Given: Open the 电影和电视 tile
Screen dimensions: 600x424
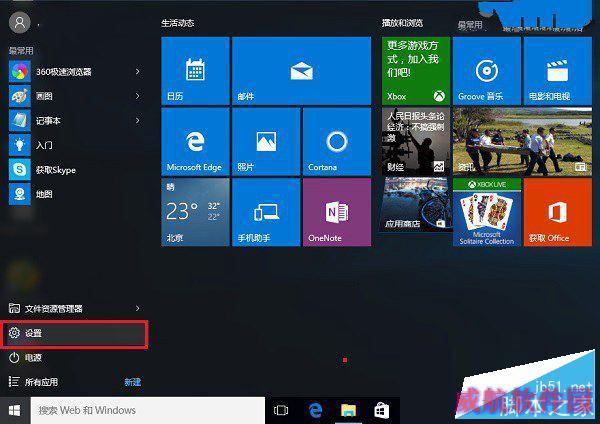Looking at the screenshot, I should click(x=558, y=70).
